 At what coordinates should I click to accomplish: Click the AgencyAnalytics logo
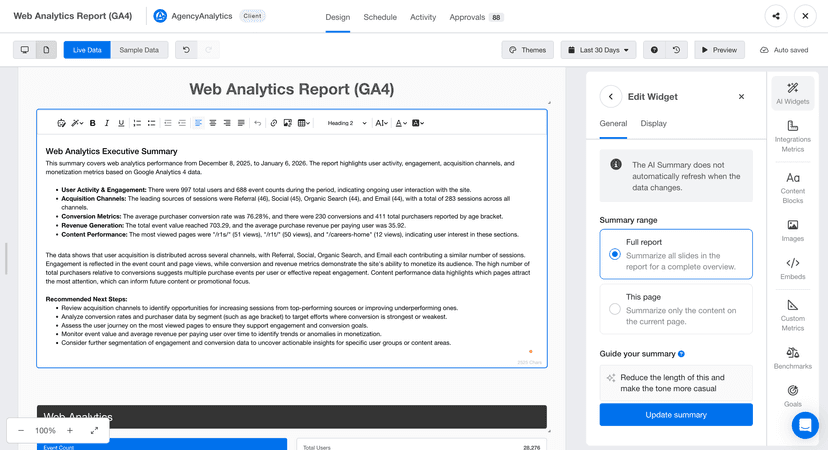tap(160, 16)
